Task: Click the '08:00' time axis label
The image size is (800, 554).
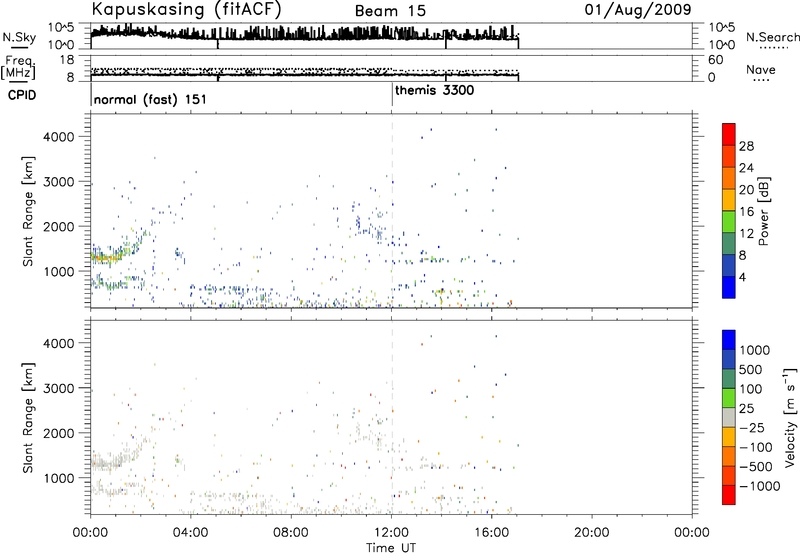Action: tap(291, 533)
